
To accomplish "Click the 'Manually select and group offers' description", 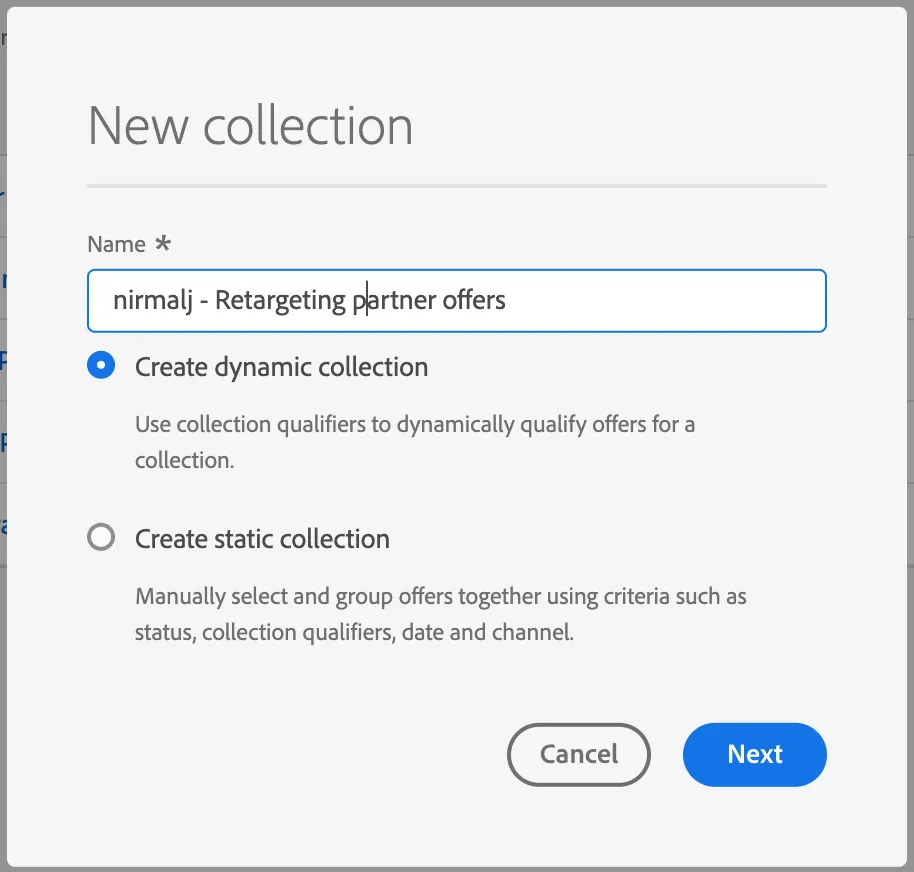I will (x=441, y=614).
